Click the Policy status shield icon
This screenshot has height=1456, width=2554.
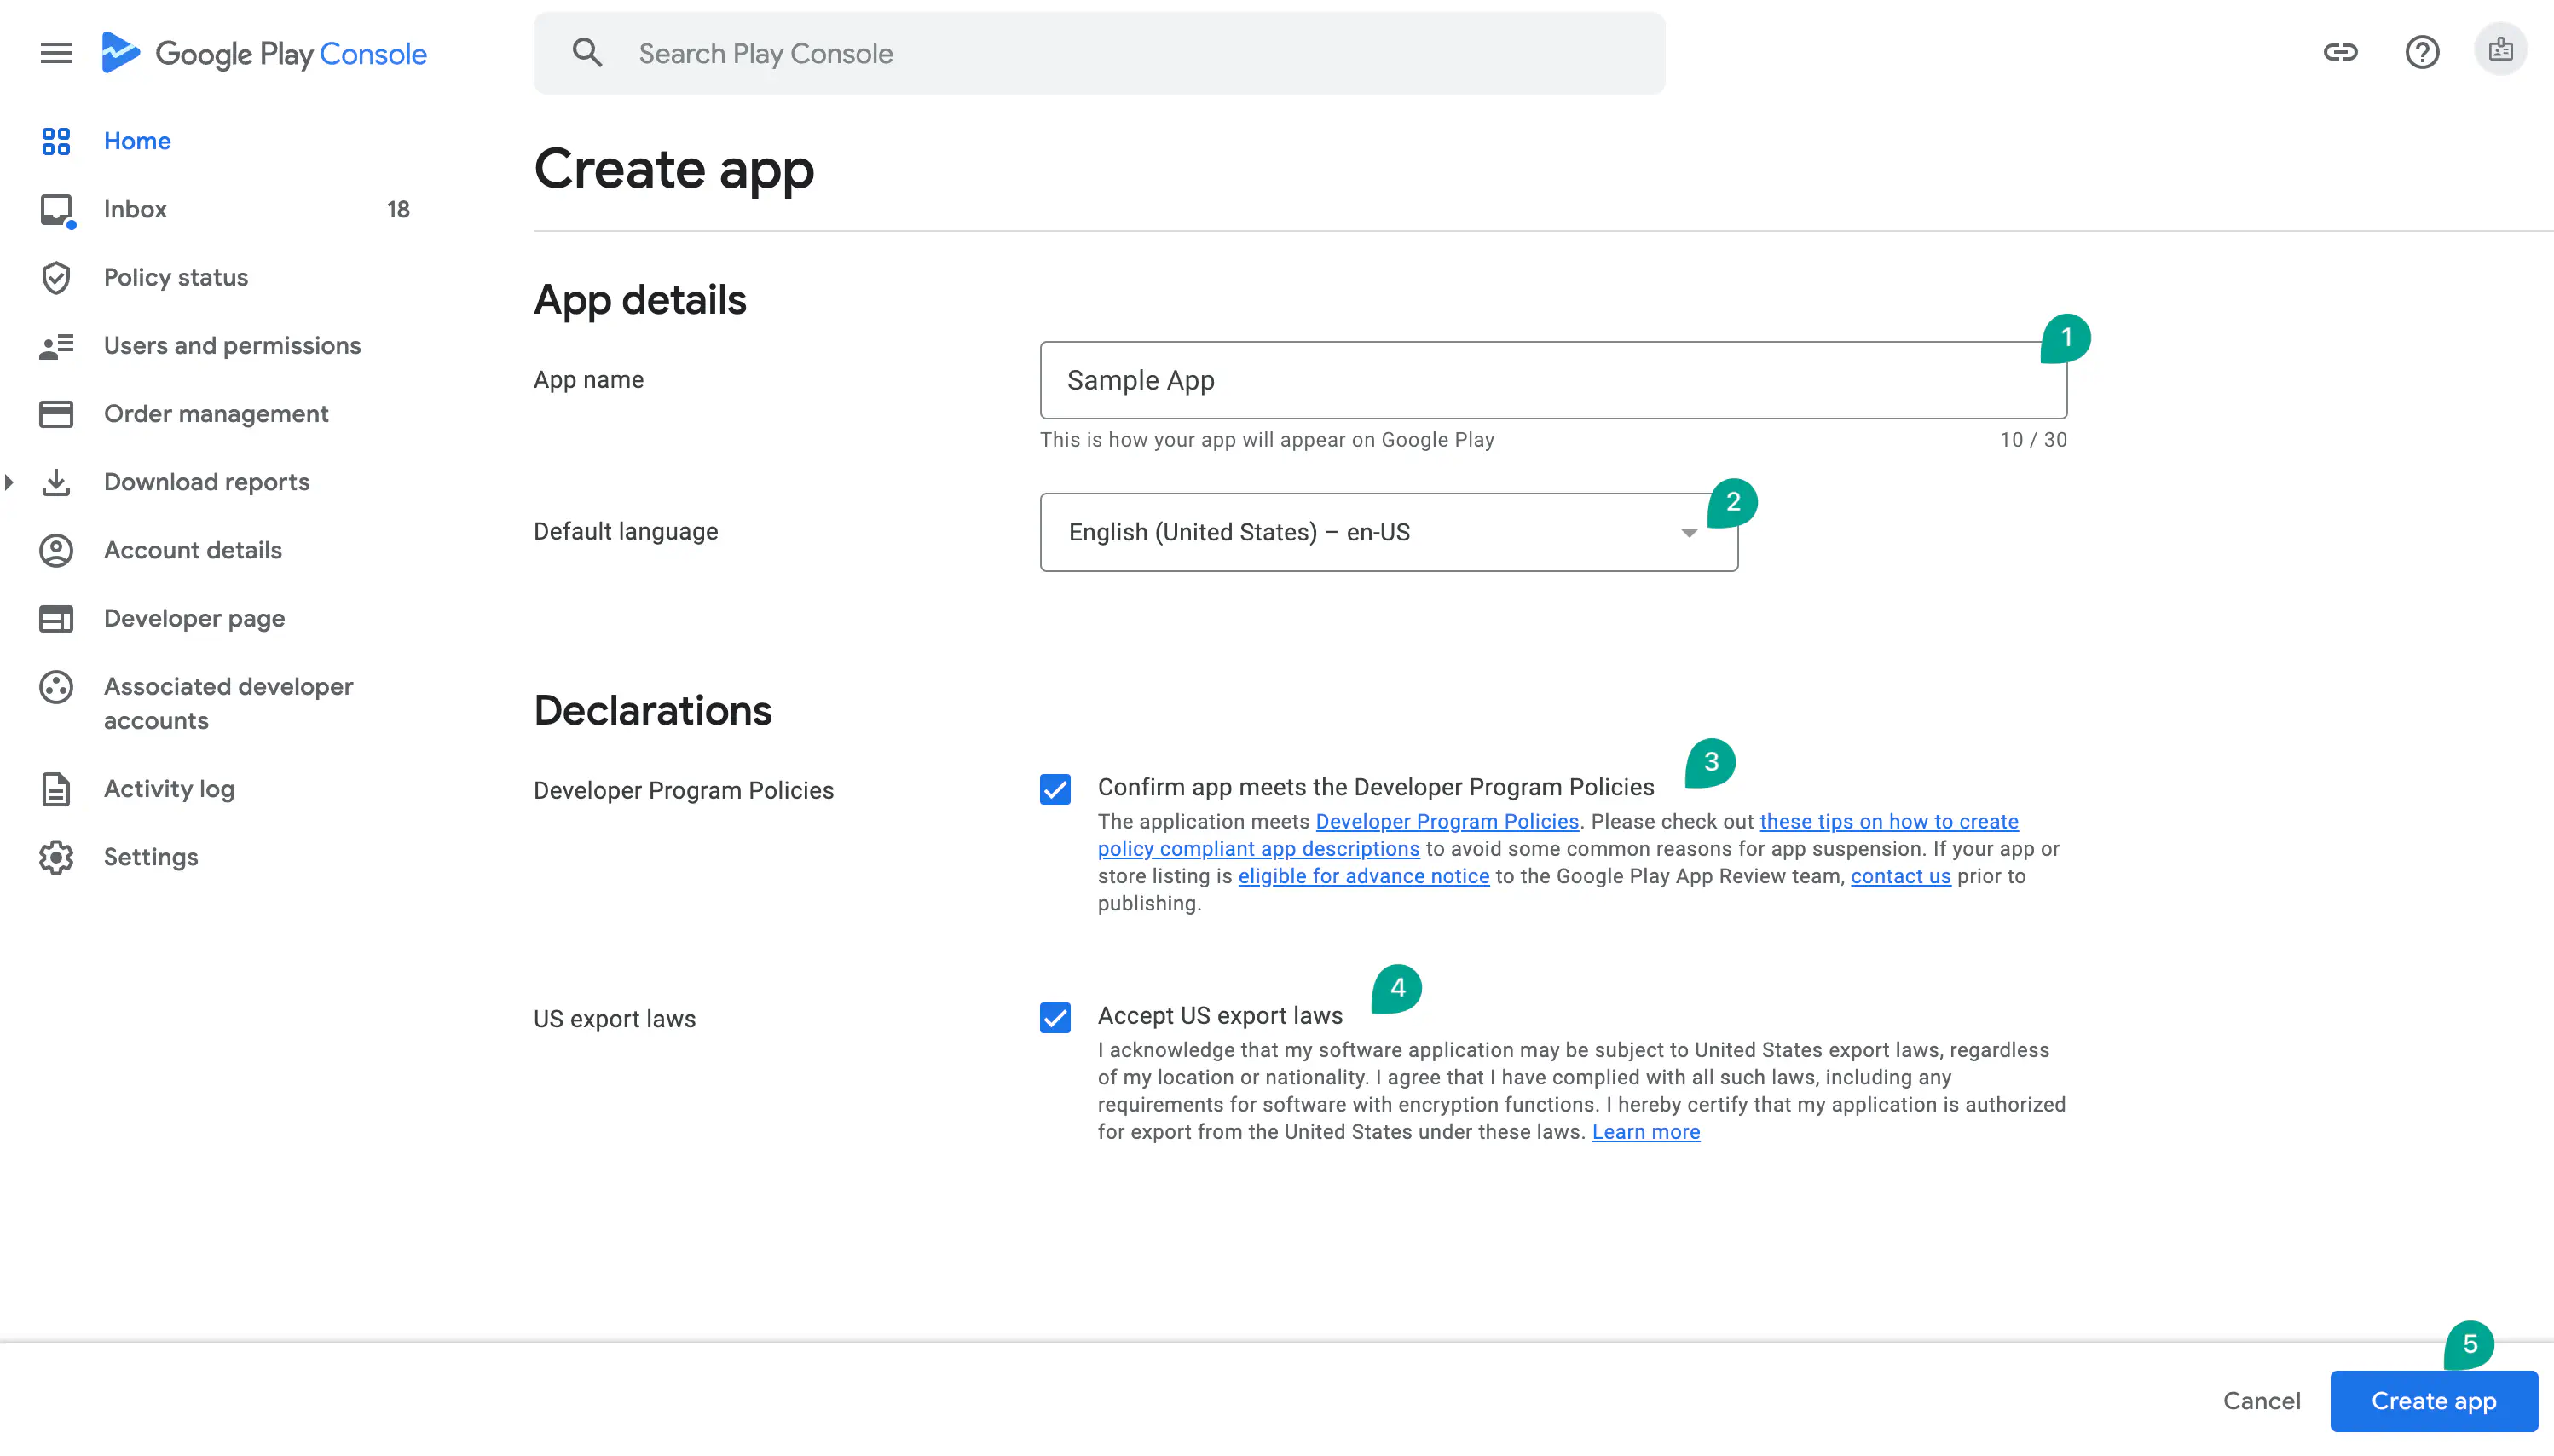(x=56, y=278)
